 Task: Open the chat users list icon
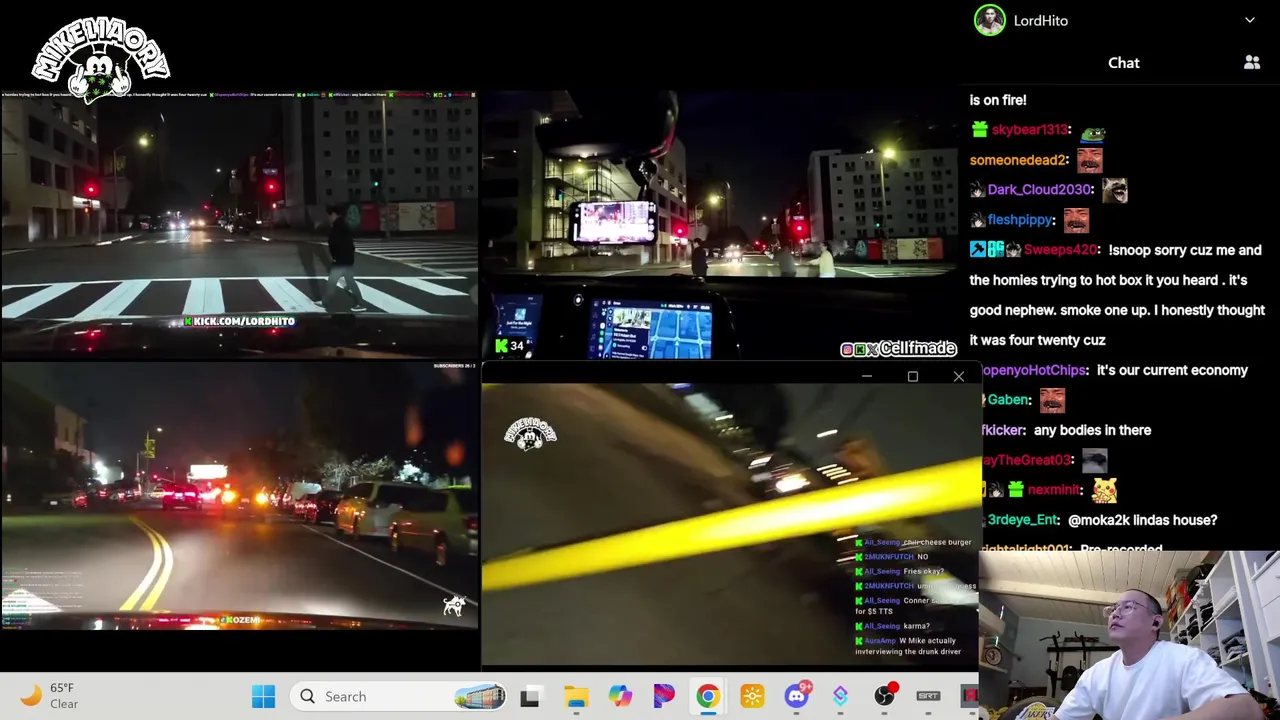(1251, 63)
